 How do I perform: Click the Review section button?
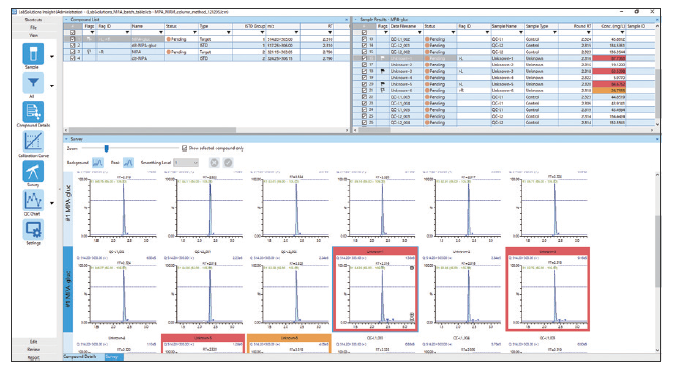coord(33,349)
